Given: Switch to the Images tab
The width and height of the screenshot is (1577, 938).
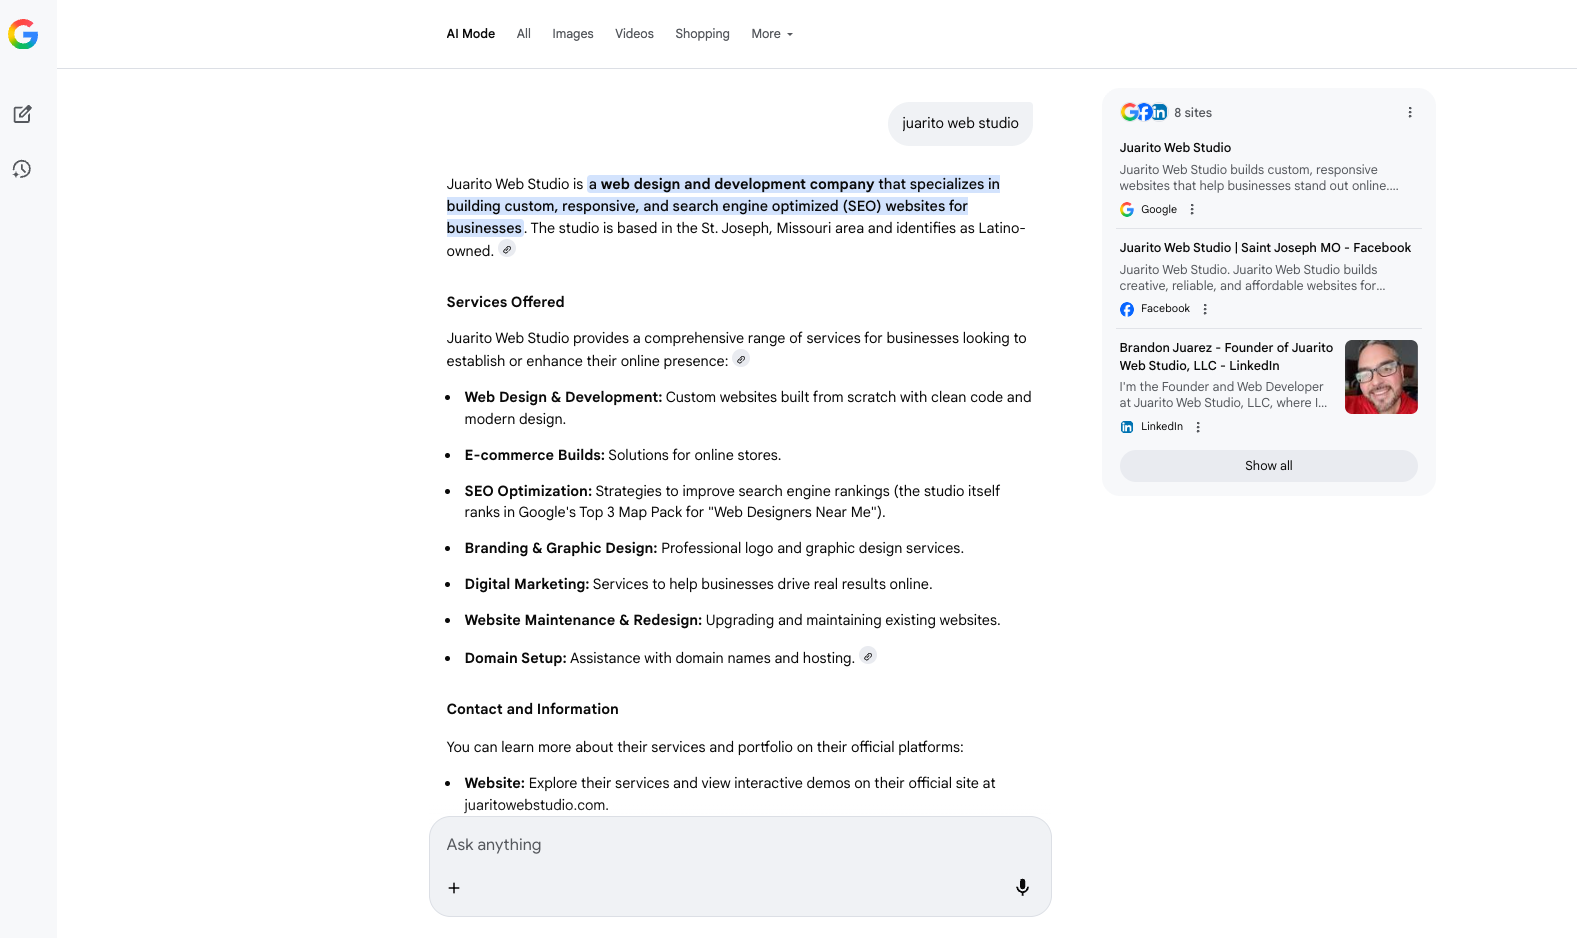Looking at the screenshot, I should pos(572,34).
